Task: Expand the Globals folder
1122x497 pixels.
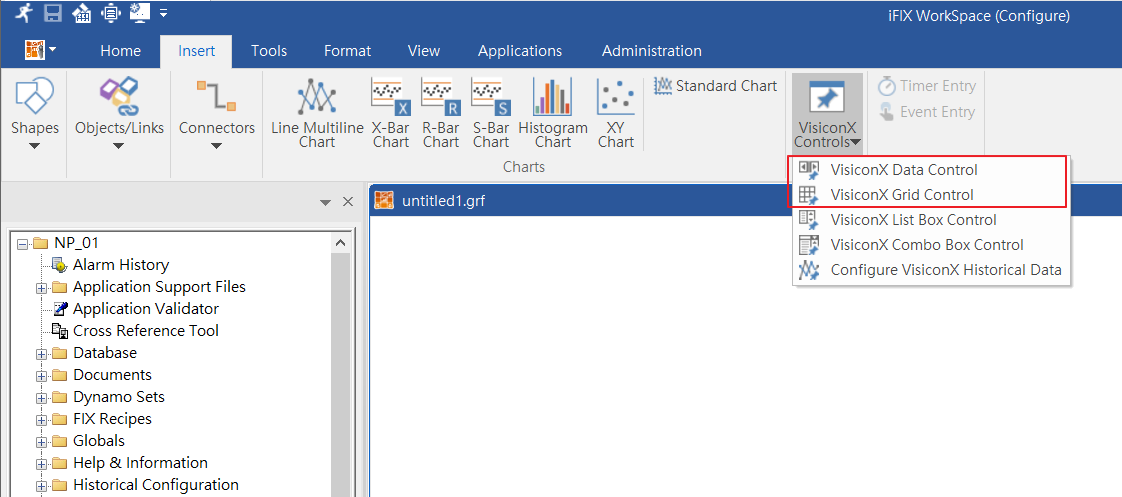Action: click(42, 442)
